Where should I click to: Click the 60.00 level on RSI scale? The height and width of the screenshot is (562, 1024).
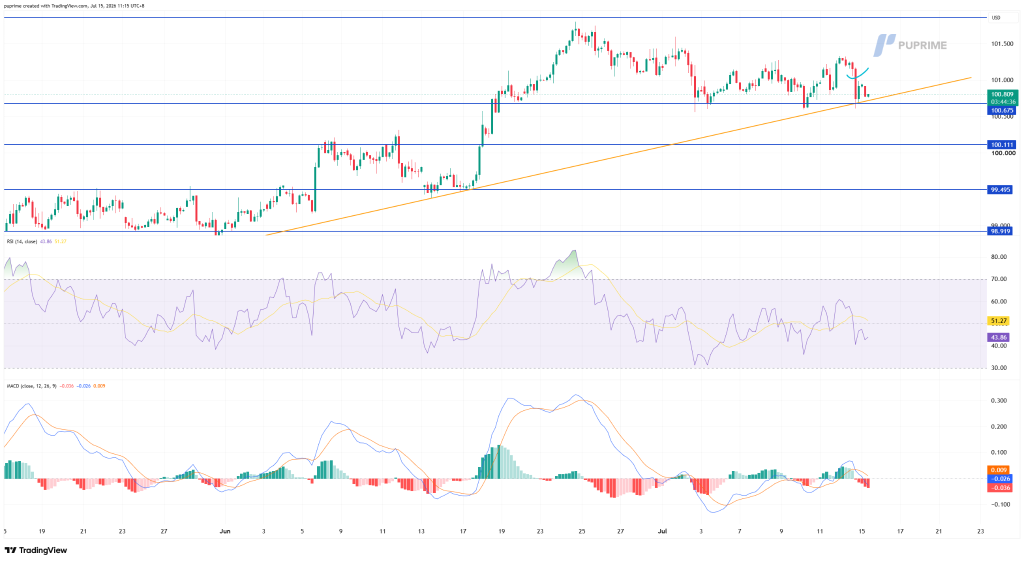[x=999, y=302]
